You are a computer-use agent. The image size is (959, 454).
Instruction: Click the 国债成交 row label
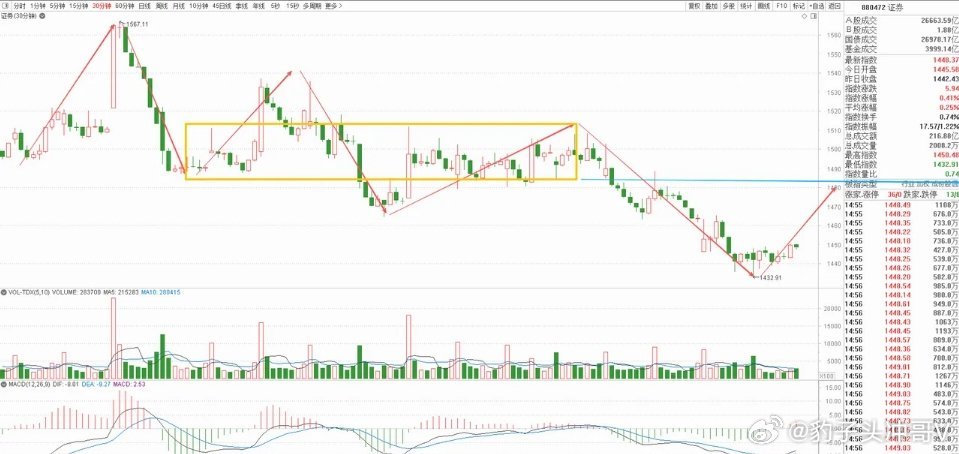861,39
